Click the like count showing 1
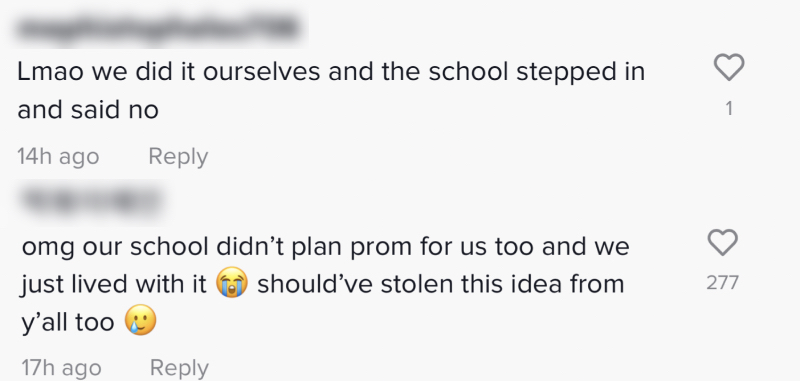Image resolution: width=800 pixels, height=381 pixels. click(729, 108)
